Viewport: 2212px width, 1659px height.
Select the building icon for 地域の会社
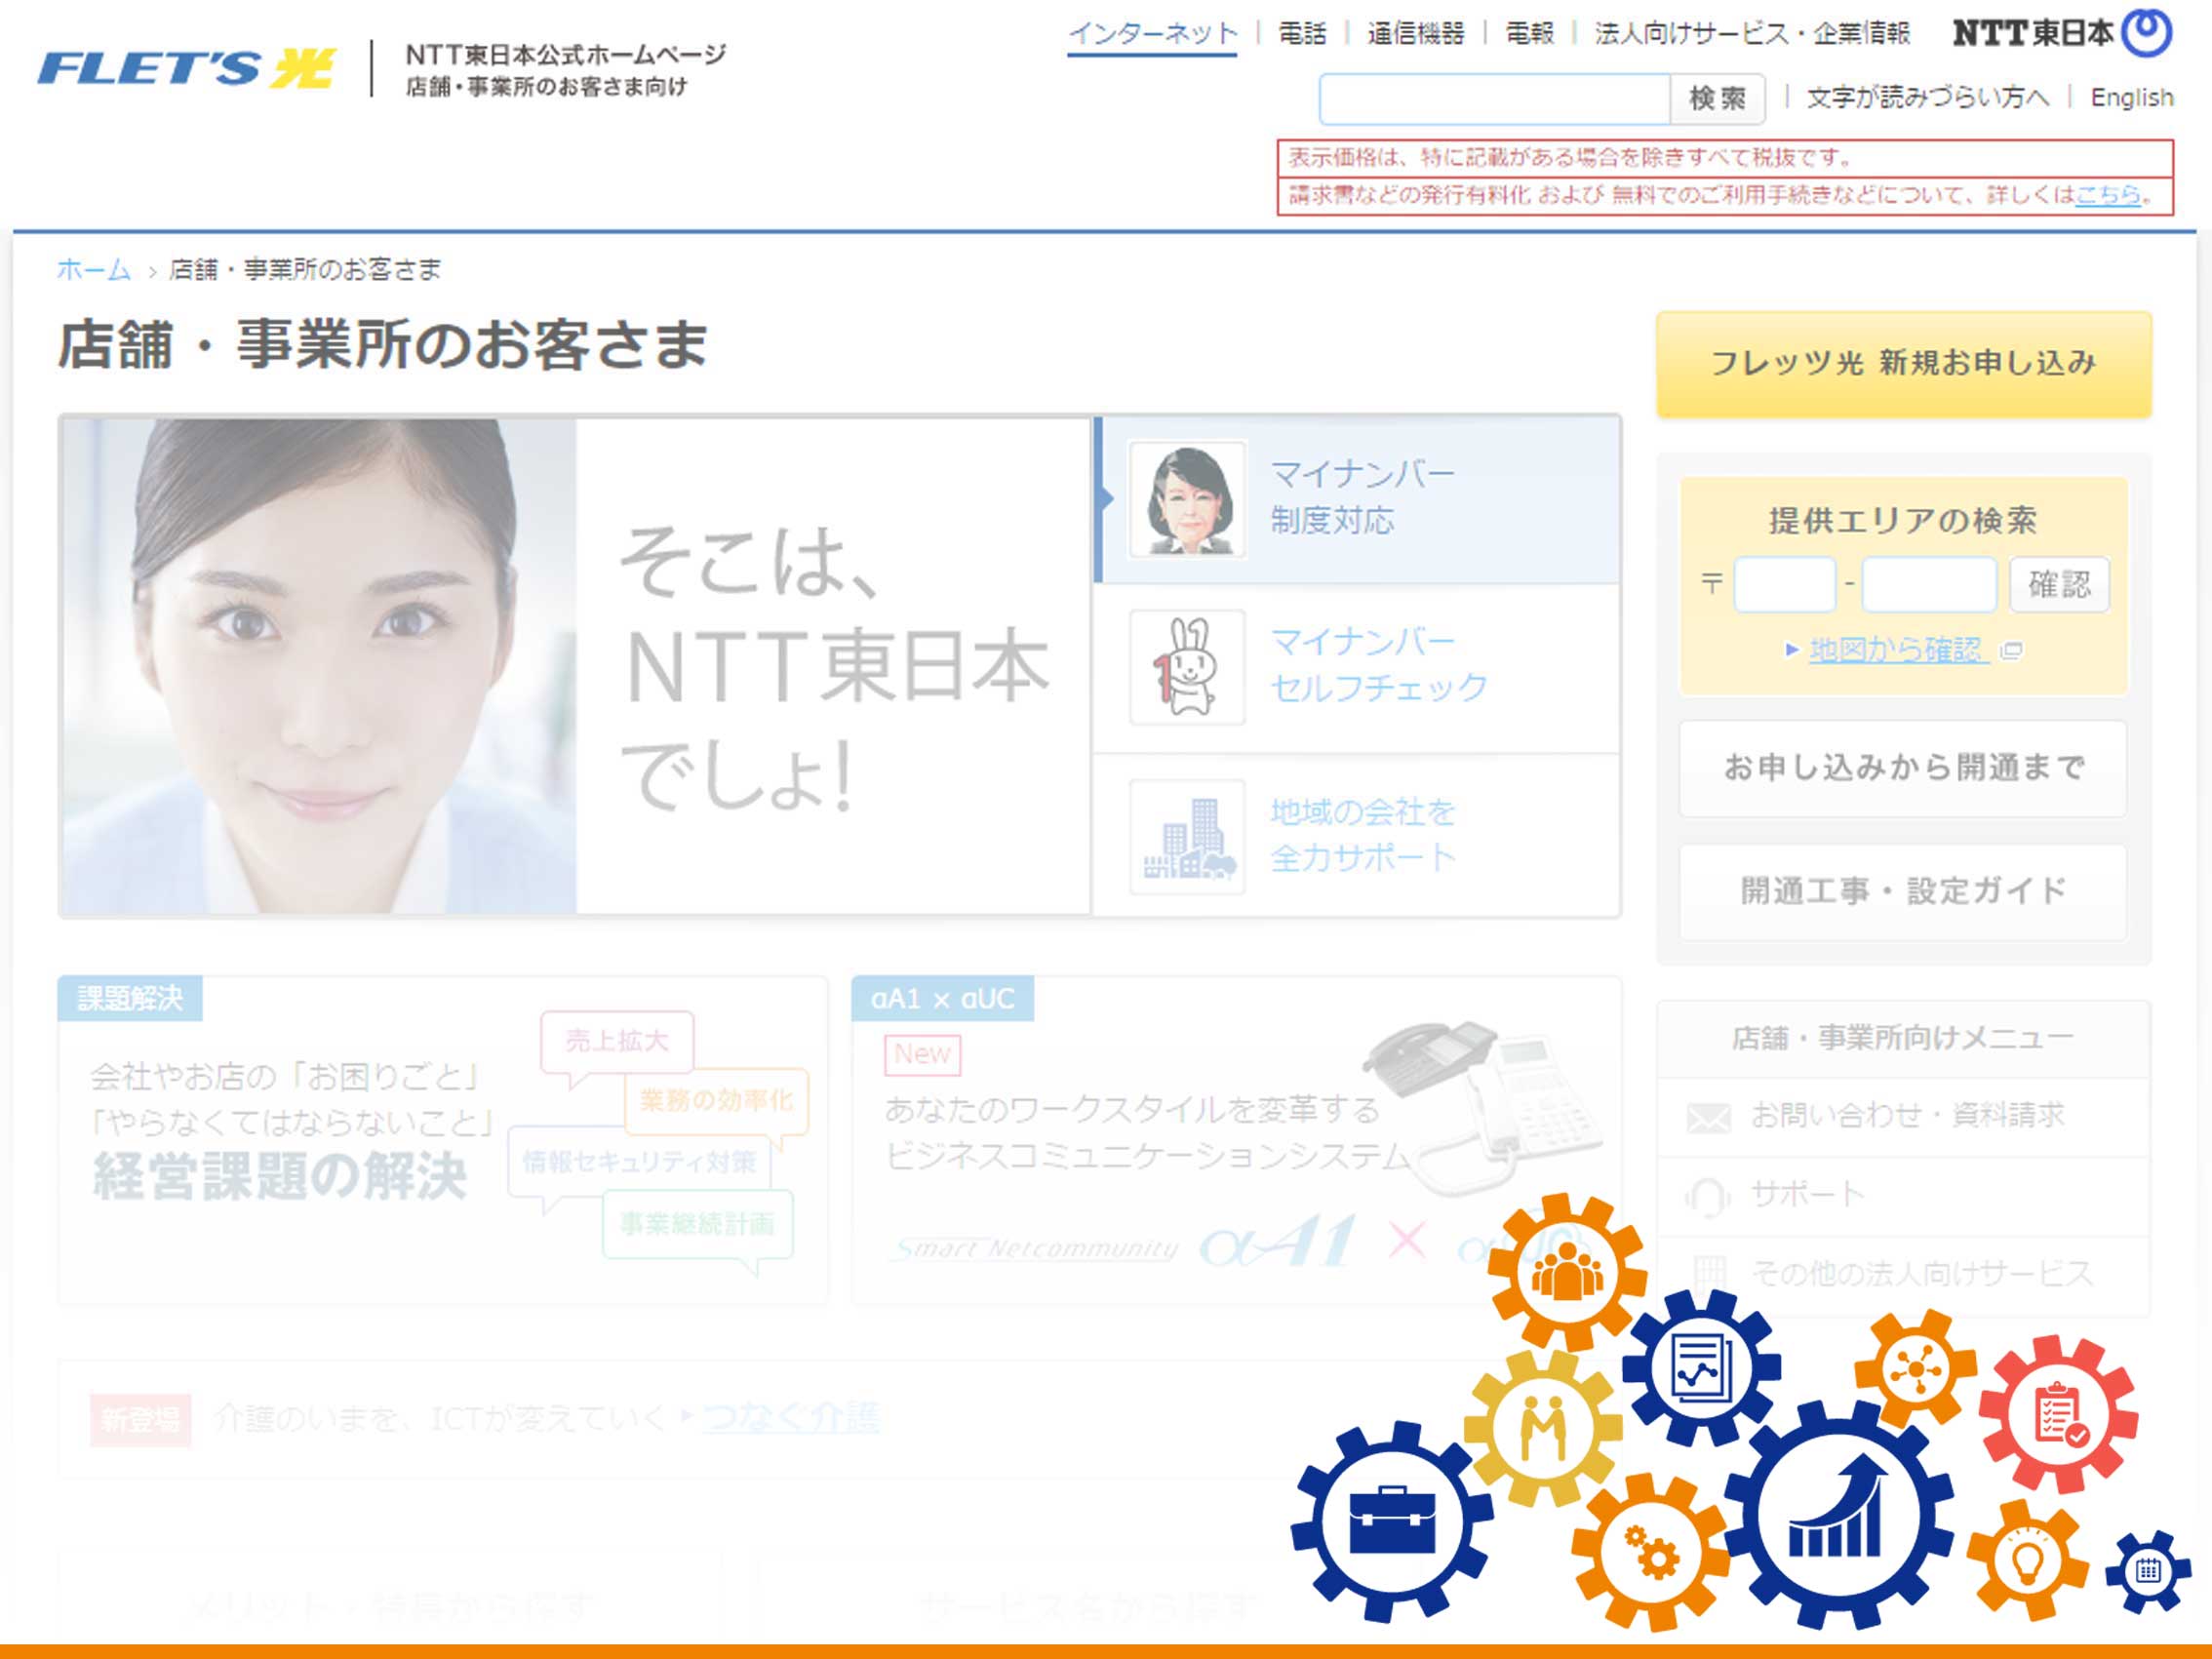click(x=1187, y=836)
